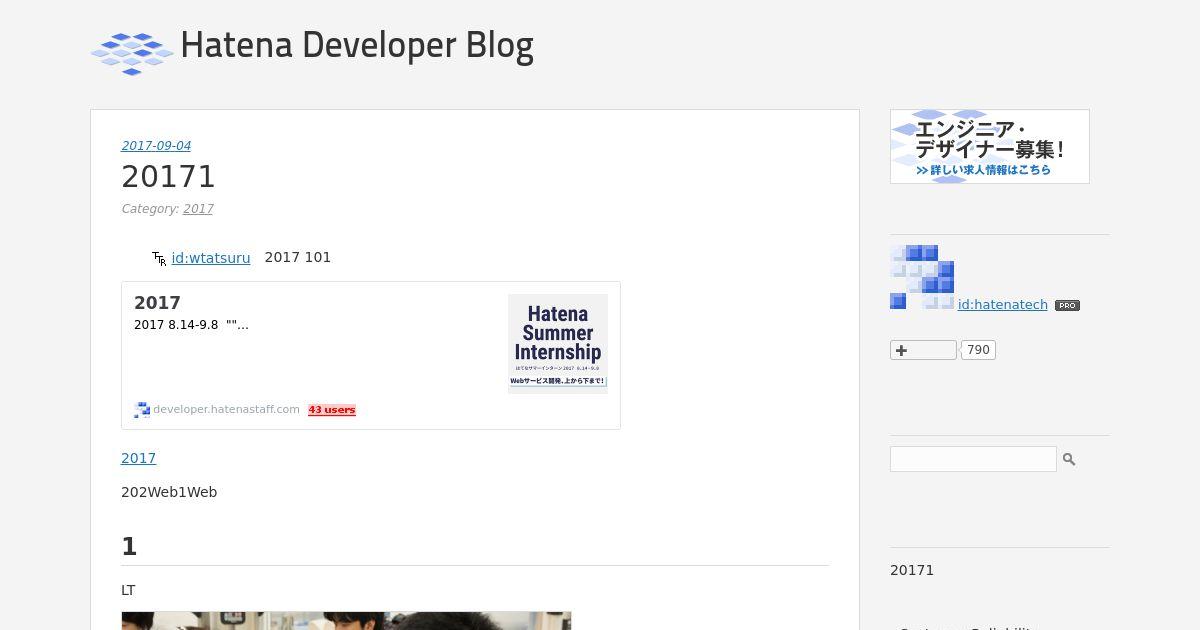Click the developer.hatenastaff.com favicon icon
Screen dimensions: 1200x630
(142, 410)
